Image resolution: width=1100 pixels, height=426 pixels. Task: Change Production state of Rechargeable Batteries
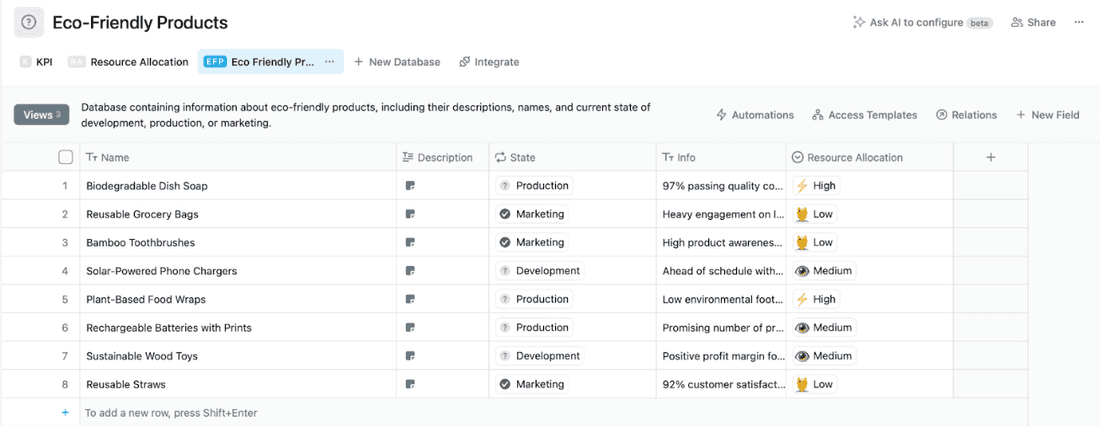(535, 328)
